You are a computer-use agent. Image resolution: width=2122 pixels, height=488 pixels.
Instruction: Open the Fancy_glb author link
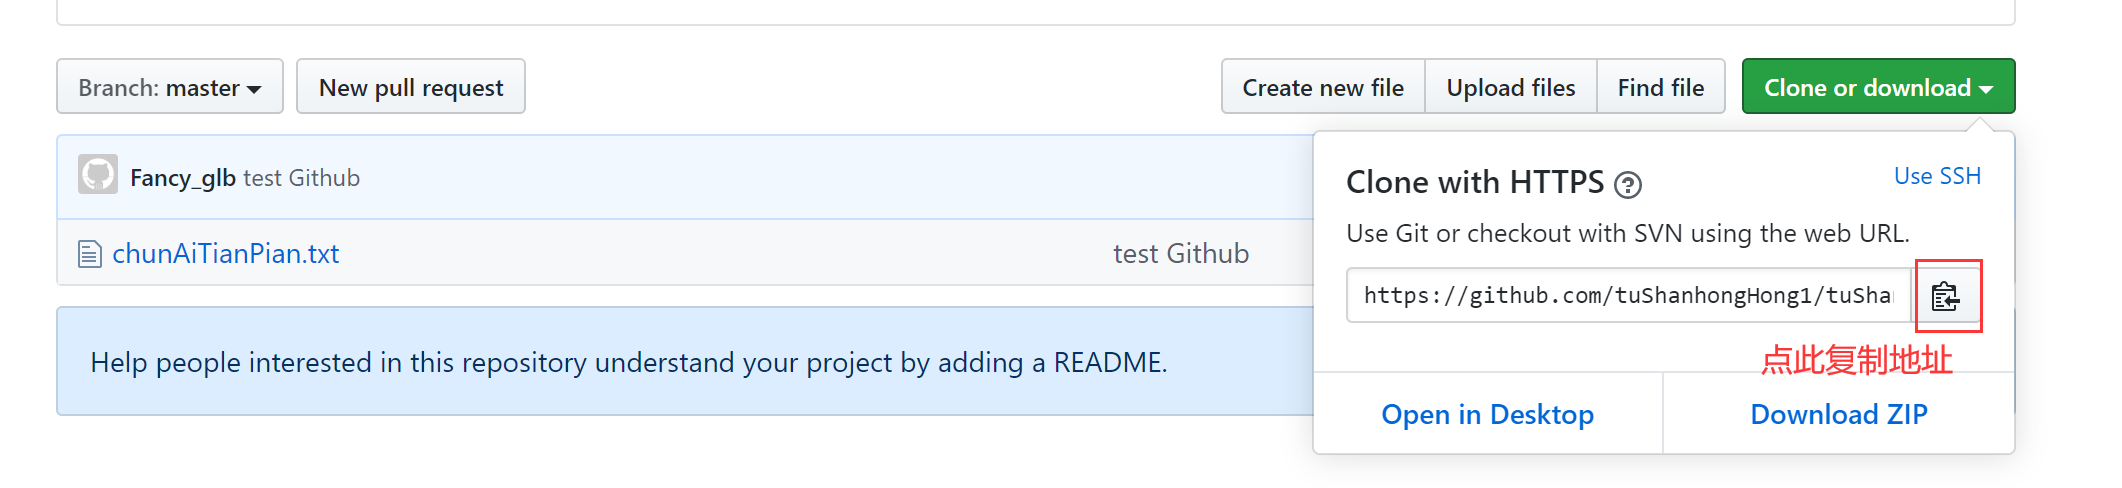[182, 178]
